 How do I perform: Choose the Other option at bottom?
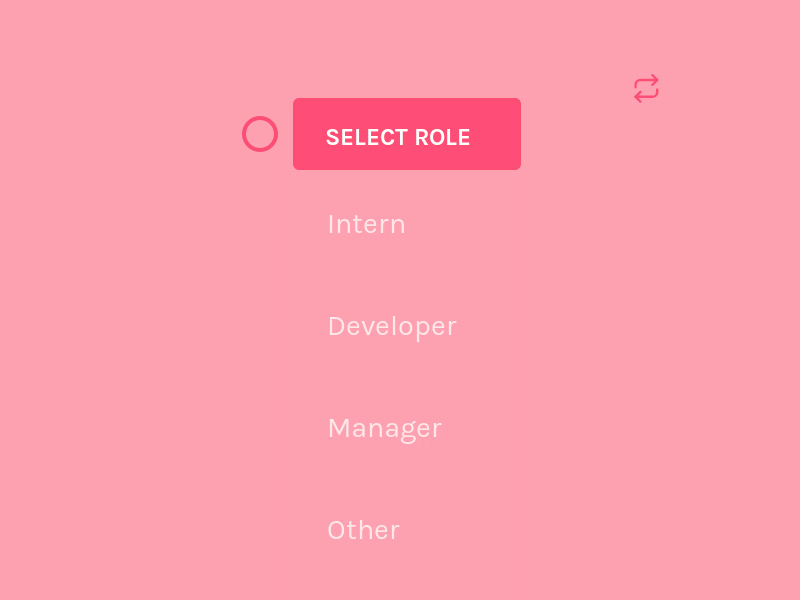pyautogui.click(x=363, y=530)
